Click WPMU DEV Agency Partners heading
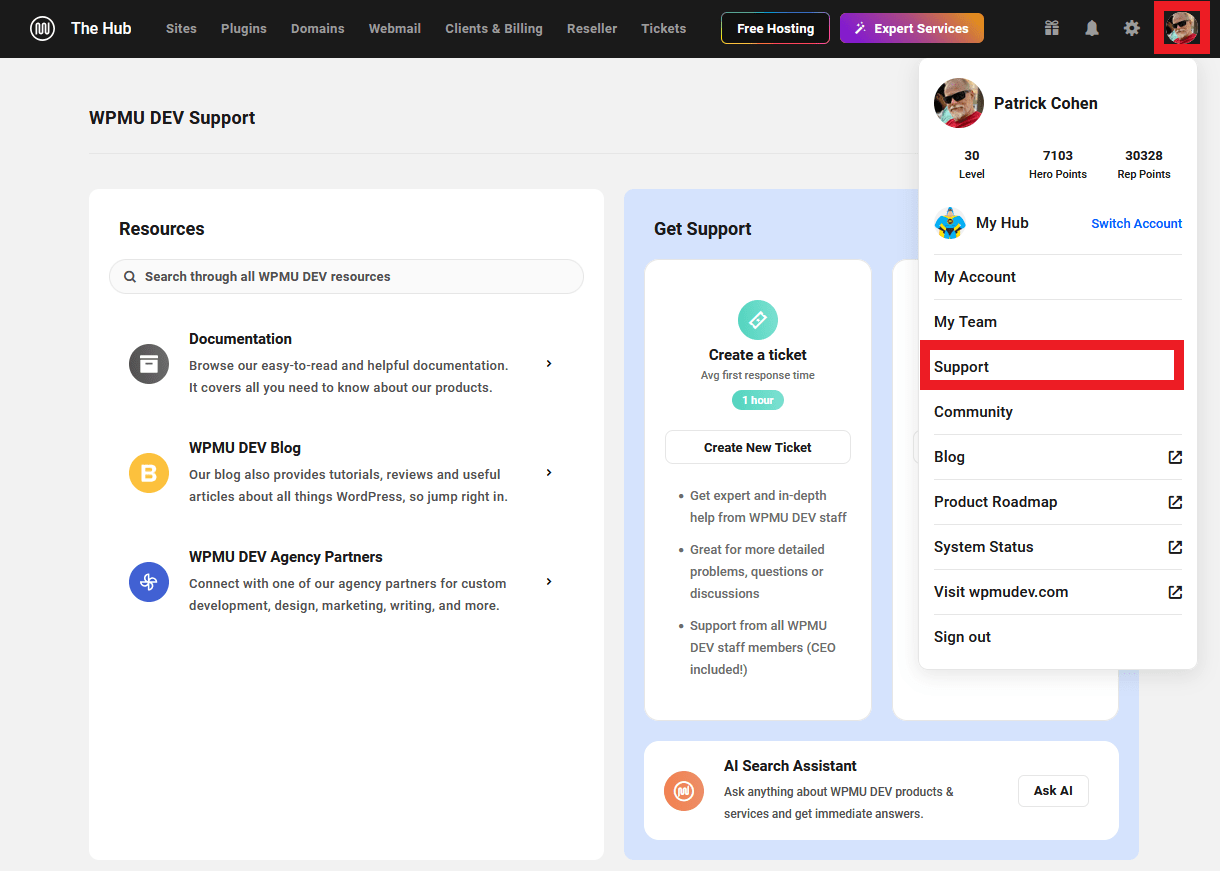1220x871 pixels. (x=286, y=557)
